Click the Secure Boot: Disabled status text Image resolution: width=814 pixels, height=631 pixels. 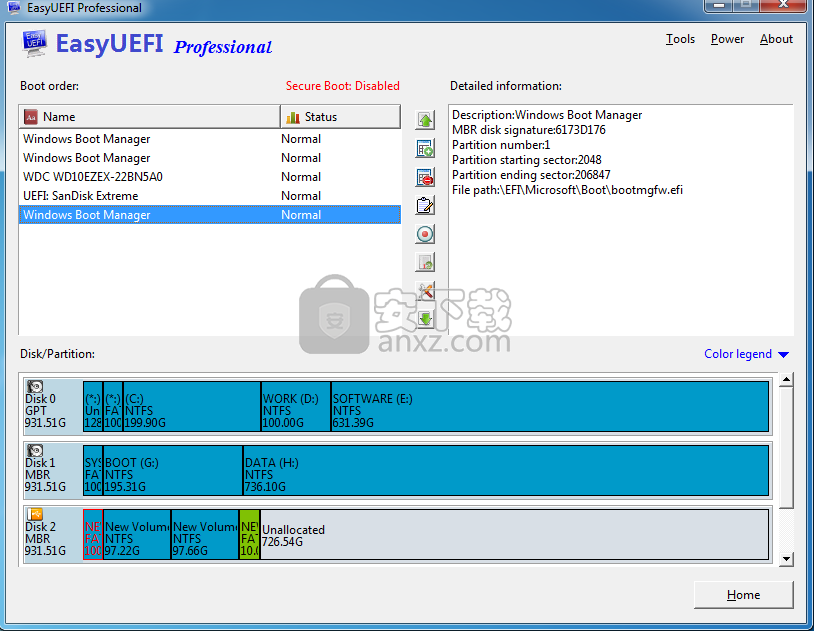pyautogui.click(x=343, y=86)
